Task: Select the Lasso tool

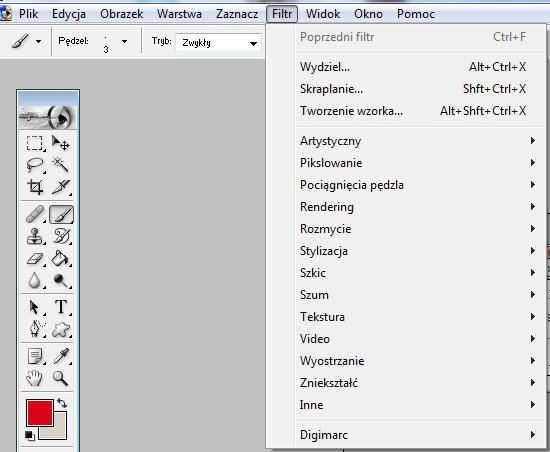Action: point(35,165)
